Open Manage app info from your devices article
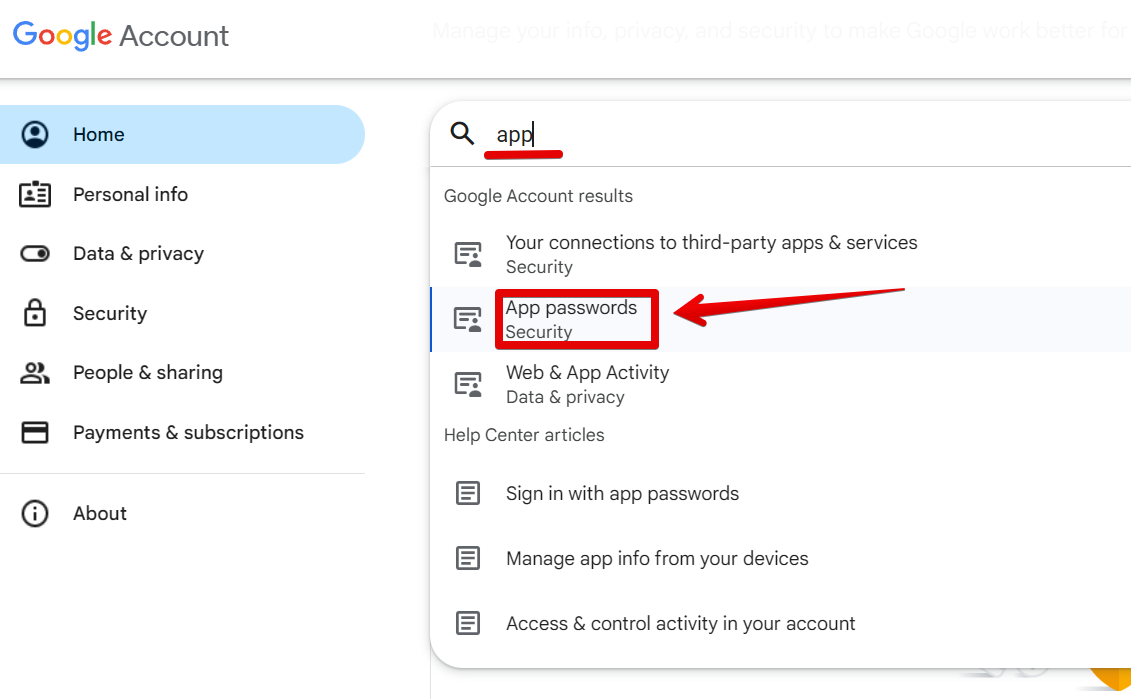The height and width of the screenshot is (699, 1131). [780, 558]
